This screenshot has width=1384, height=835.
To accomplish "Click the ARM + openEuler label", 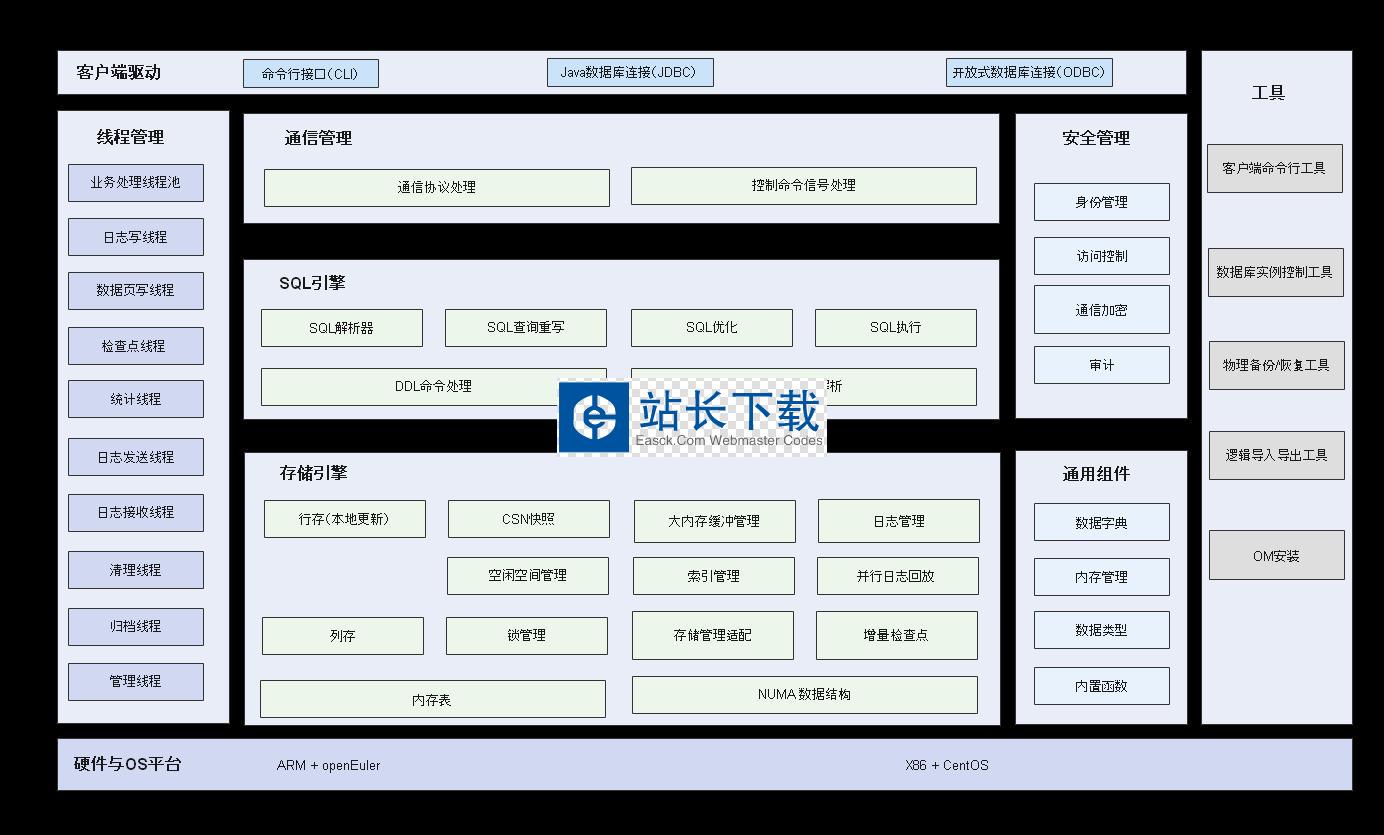I will point(328,766).
